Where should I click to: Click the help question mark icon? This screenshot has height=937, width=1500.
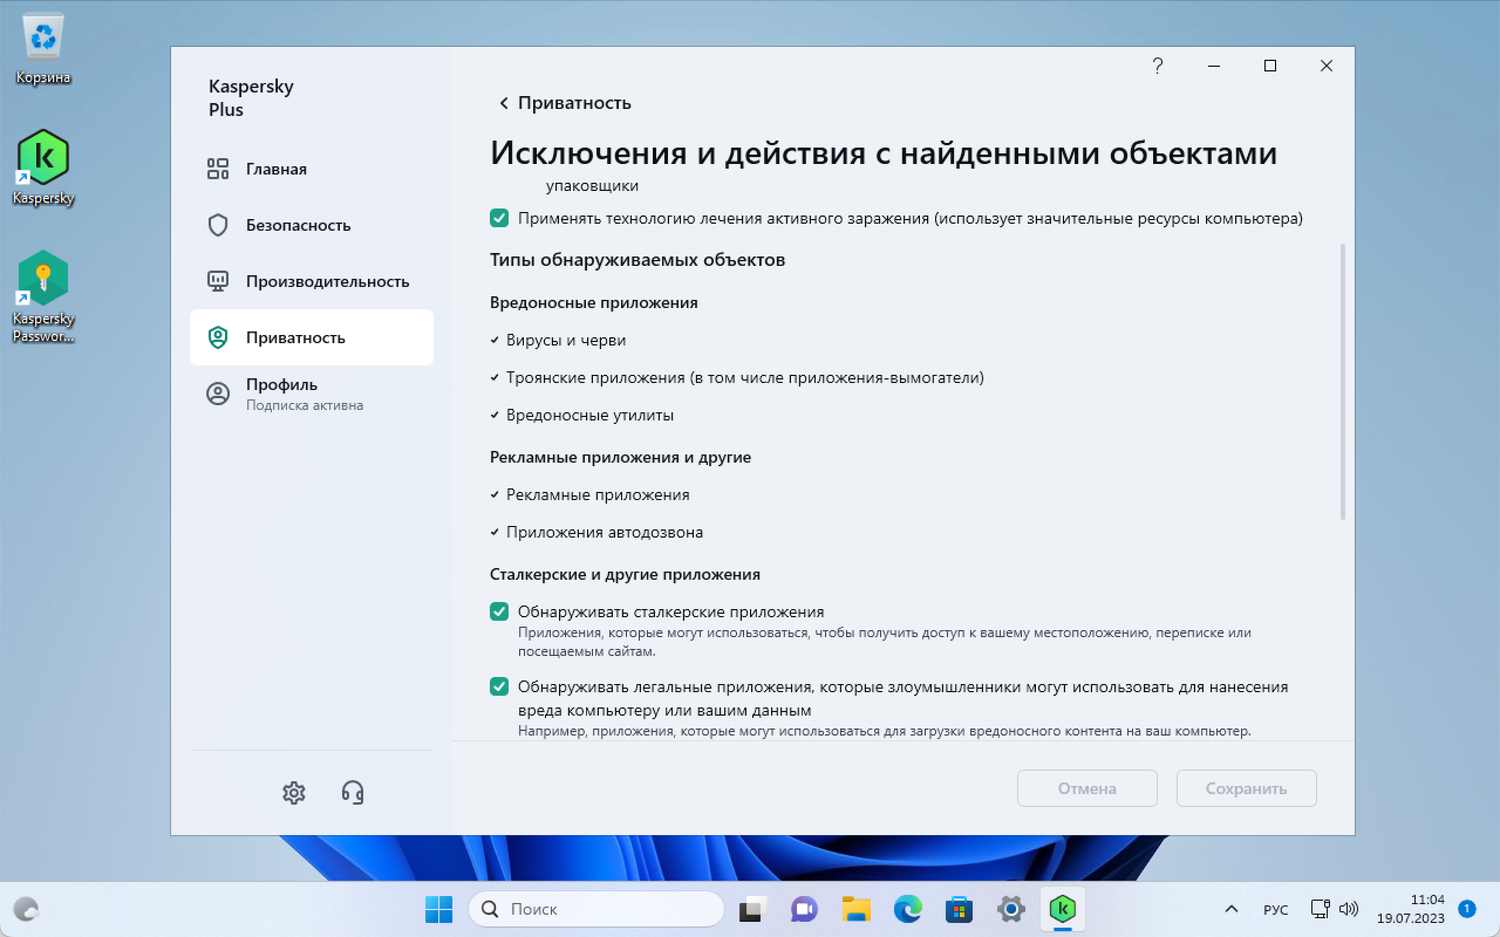tap(1157, 66)
